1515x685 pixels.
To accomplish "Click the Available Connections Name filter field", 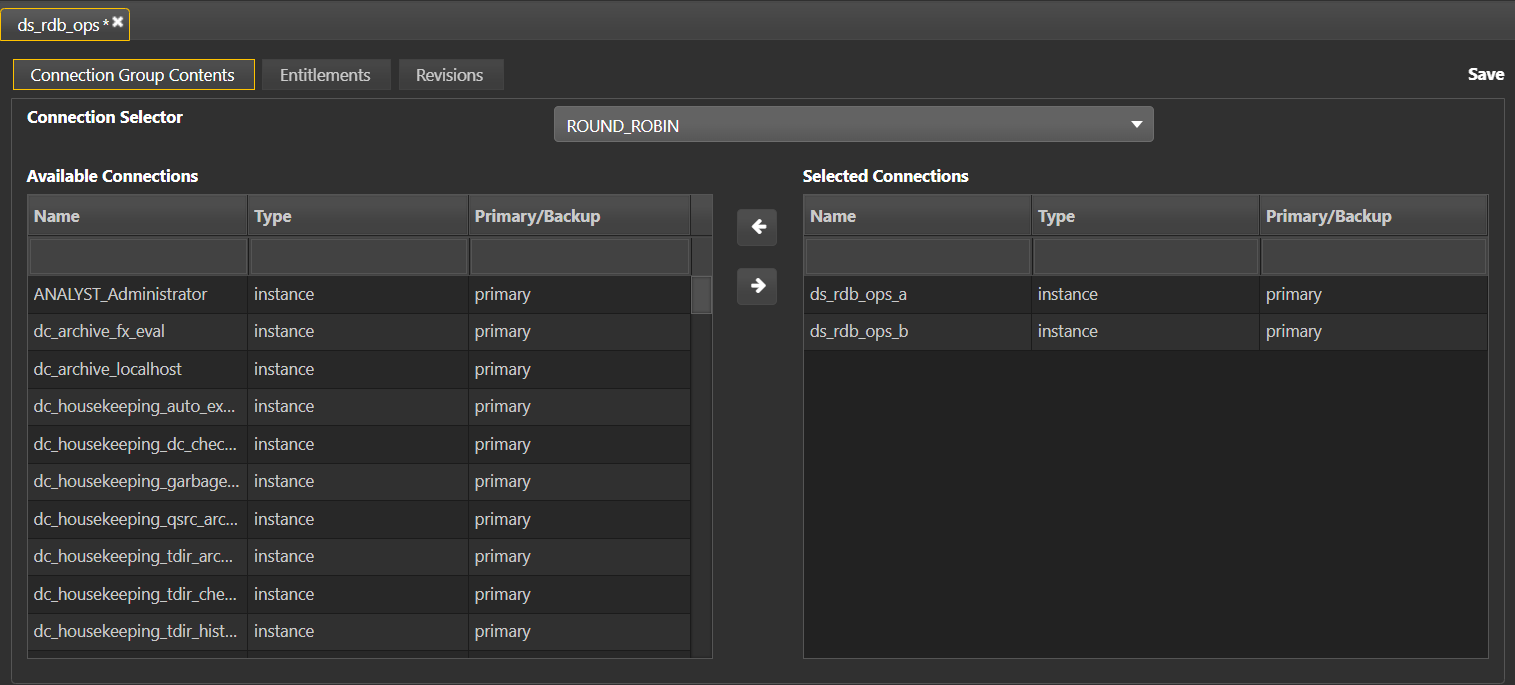I will [138, 256].
